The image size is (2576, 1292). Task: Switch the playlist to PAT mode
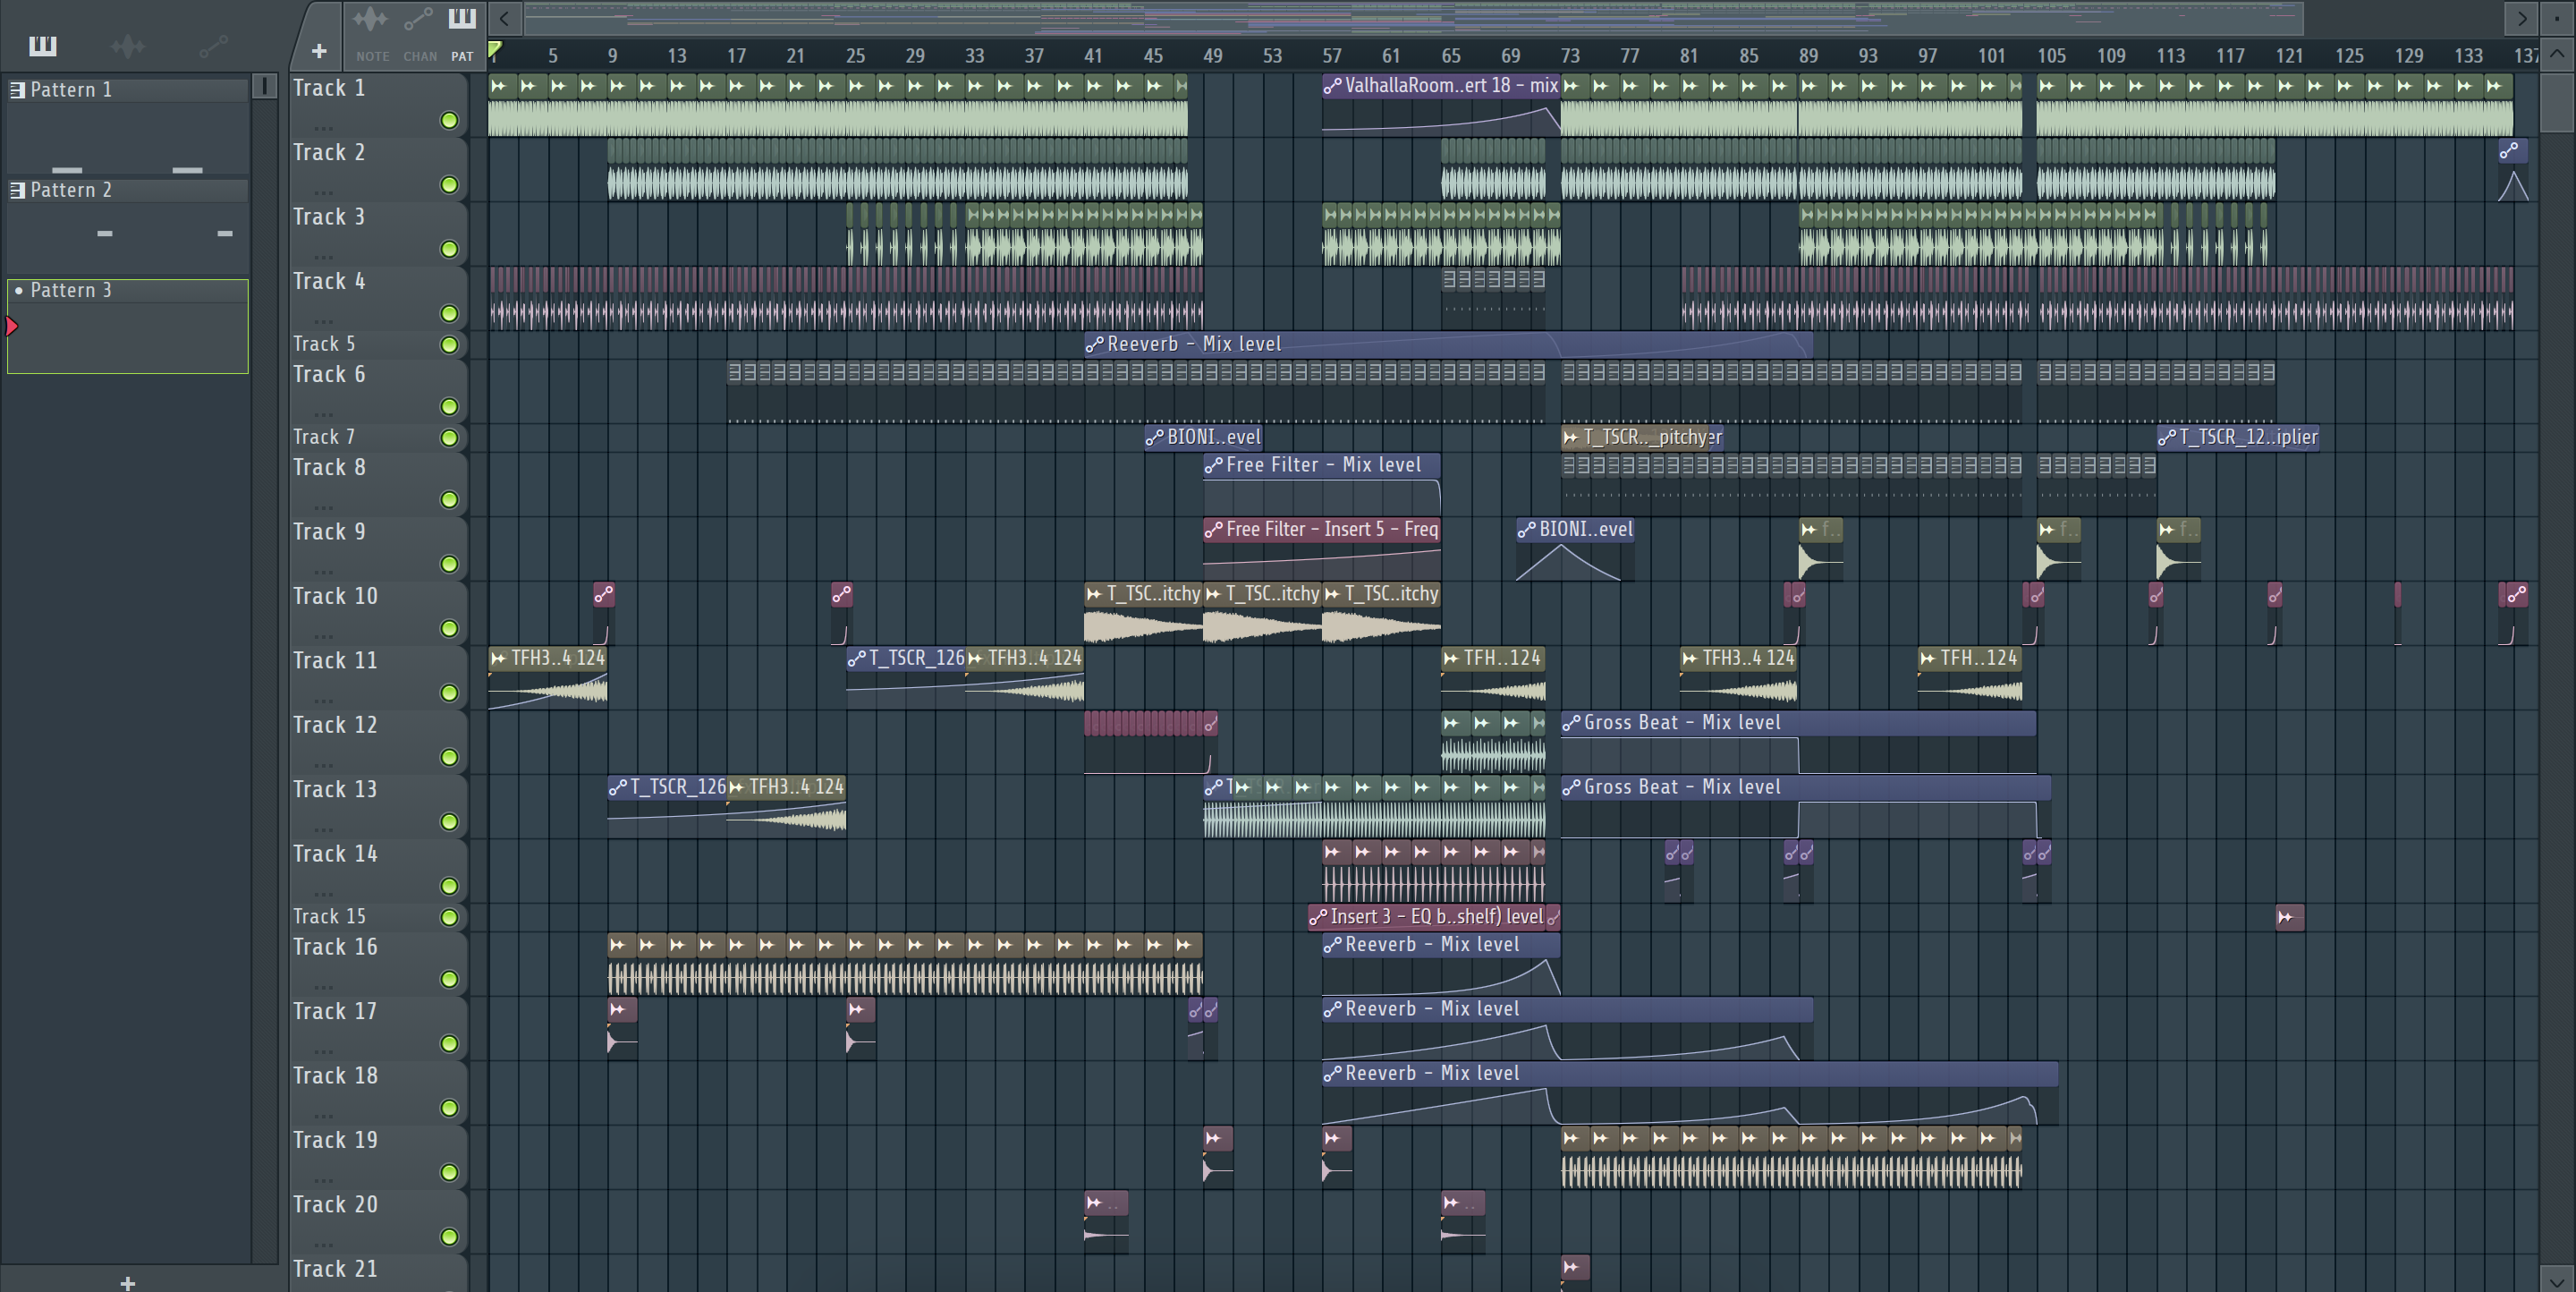coord(462,33)
